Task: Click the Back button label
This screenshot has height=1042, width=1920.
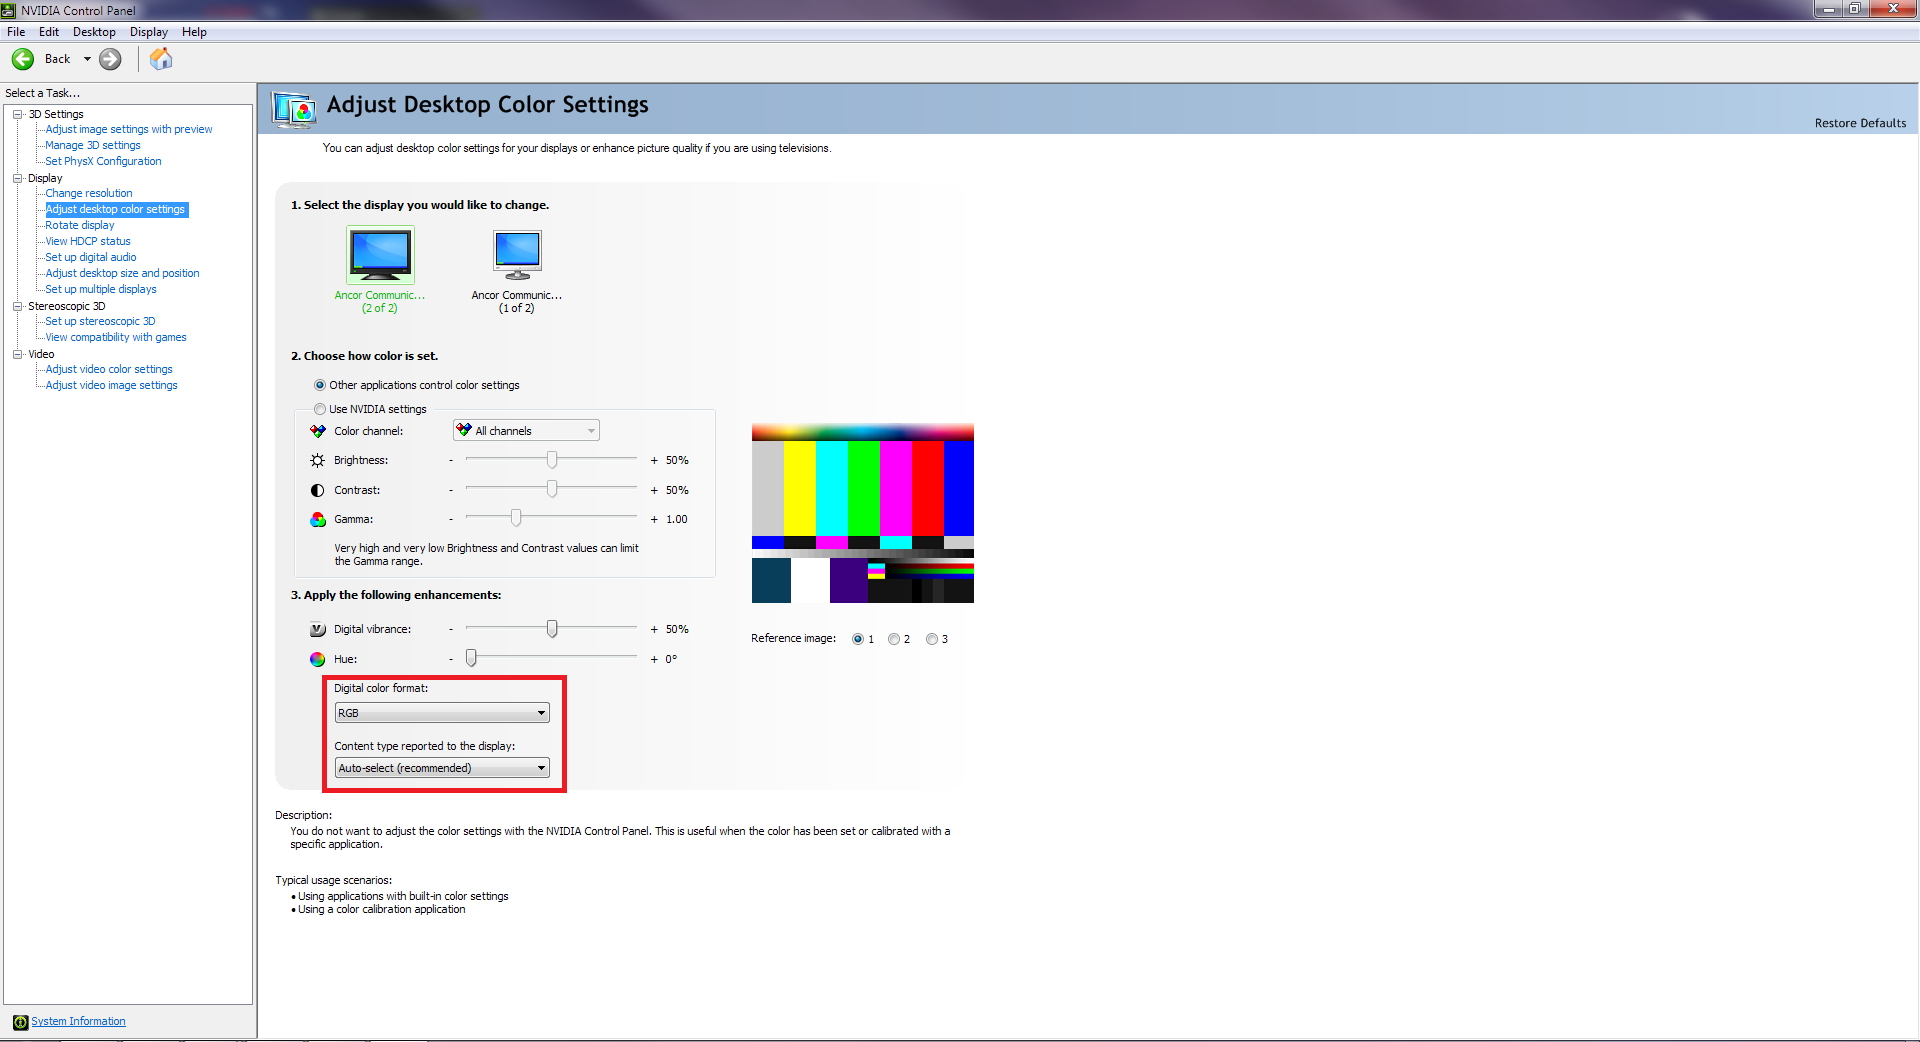Action: point(58,59)
